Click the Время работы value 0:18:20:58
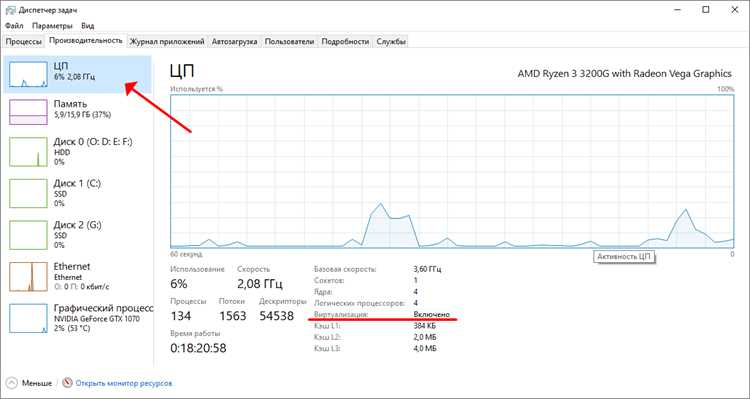Image resolution: width=750 pixels, height=399 pixels. (x=199, y=348)
